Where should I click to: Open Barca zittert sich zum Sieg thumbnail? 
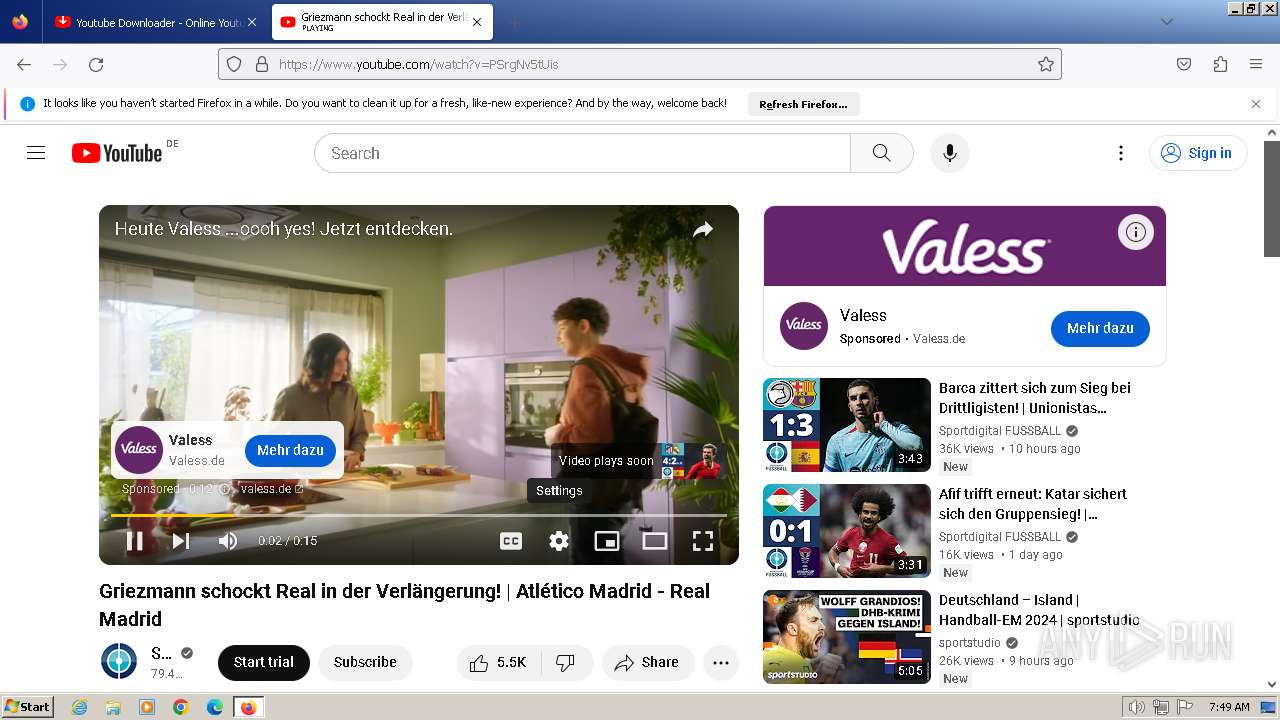tap(847, 425)
